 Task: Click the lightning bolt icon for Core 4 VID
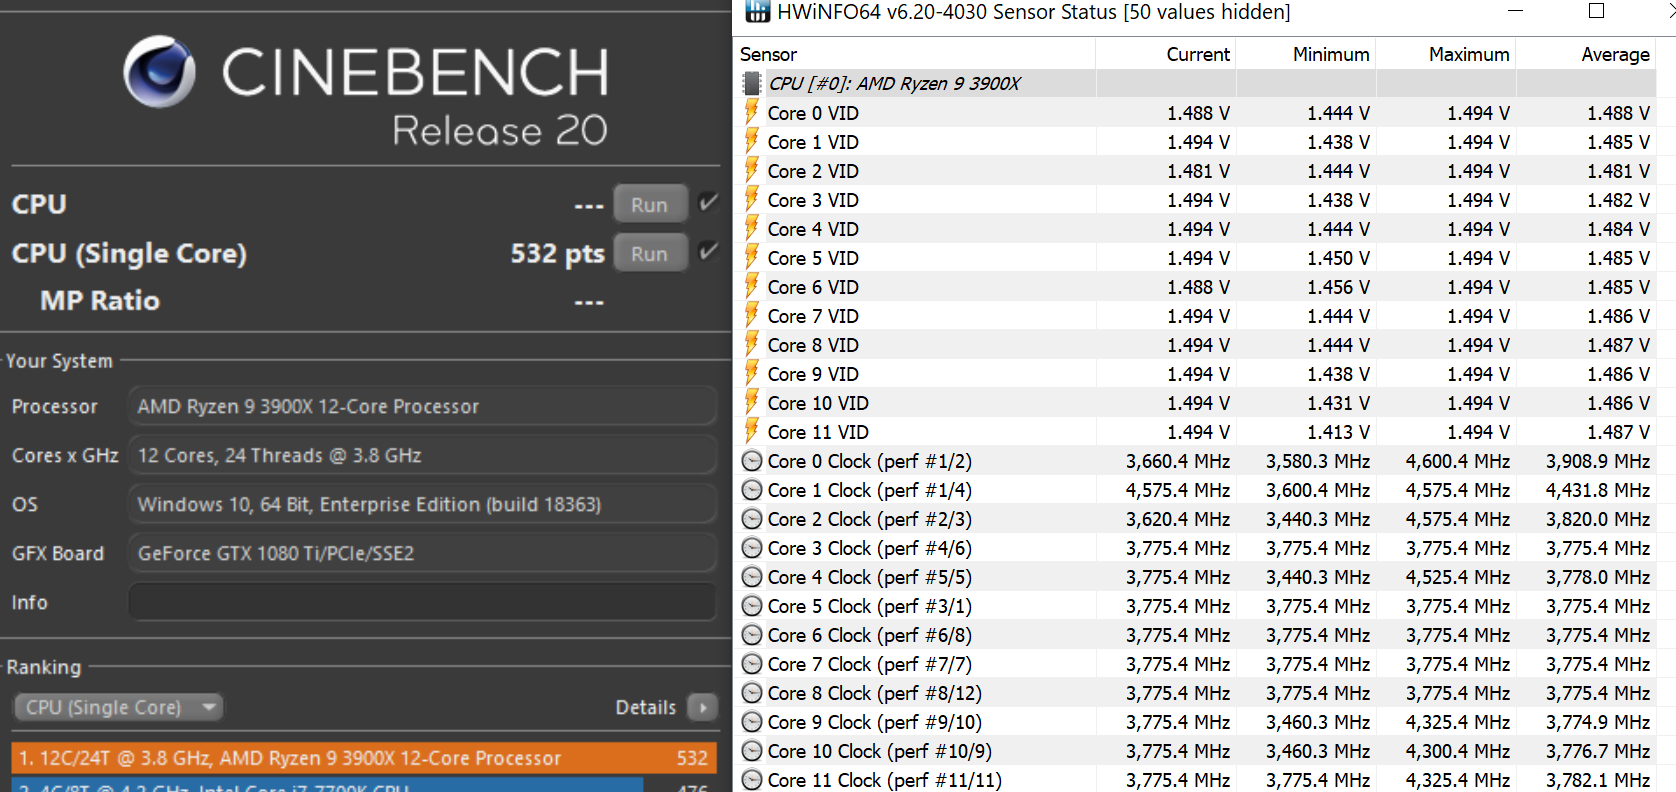pos(752,228)
